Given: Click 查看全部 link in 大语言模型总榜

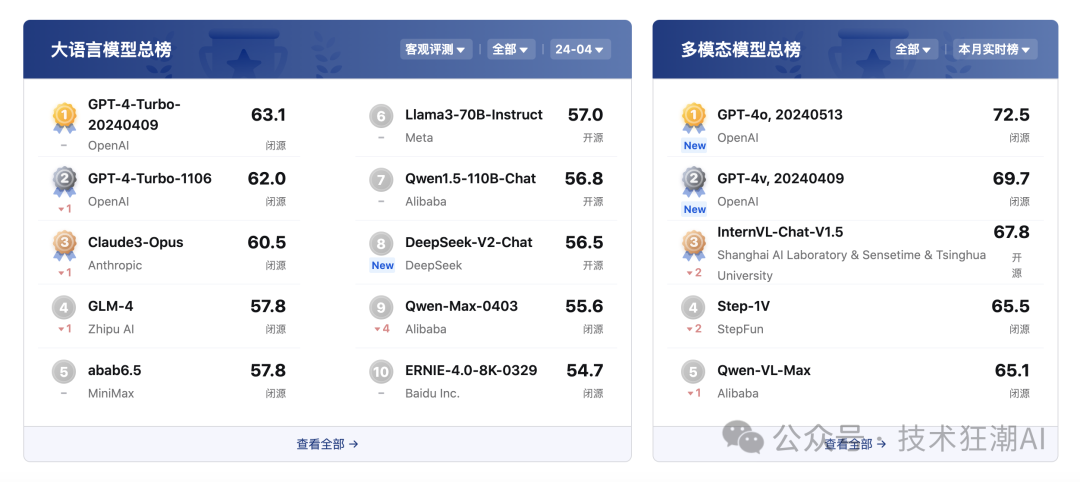Looking at the screenshot, I should [328, 444].
